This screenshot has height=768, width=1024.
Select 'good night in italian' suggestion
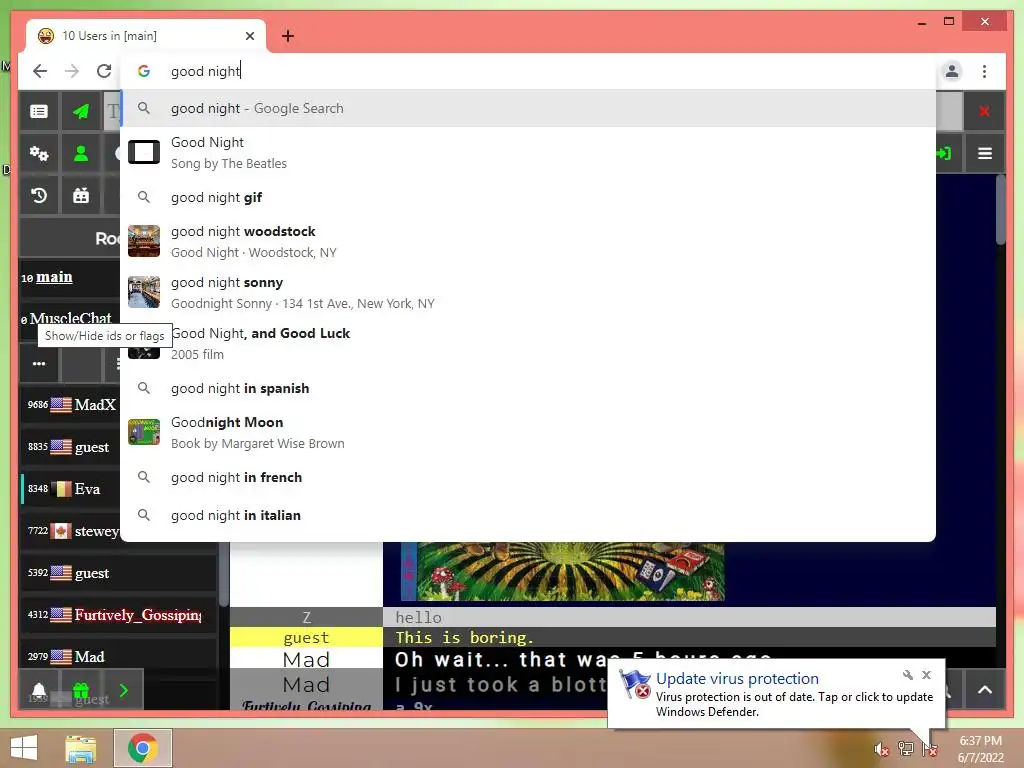528,515
